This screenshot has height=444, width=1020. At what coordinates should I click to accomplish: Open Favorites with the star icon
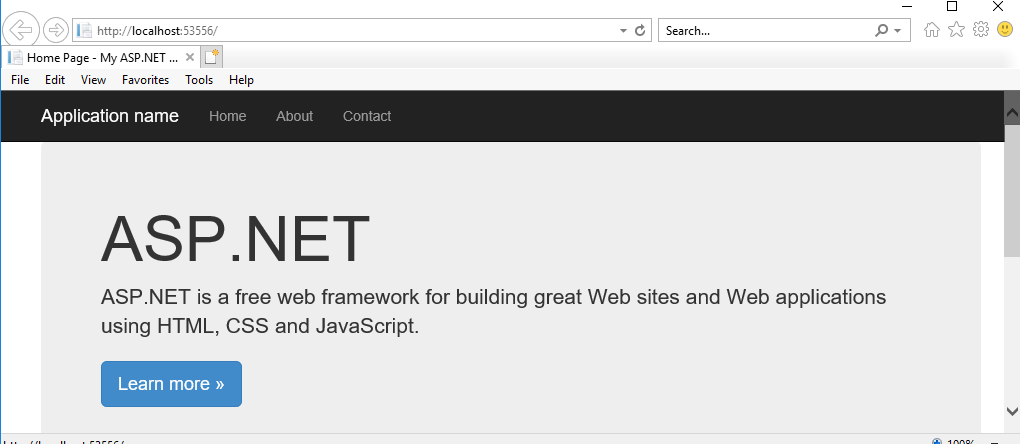pyautogui.click(x=956, y=29)
